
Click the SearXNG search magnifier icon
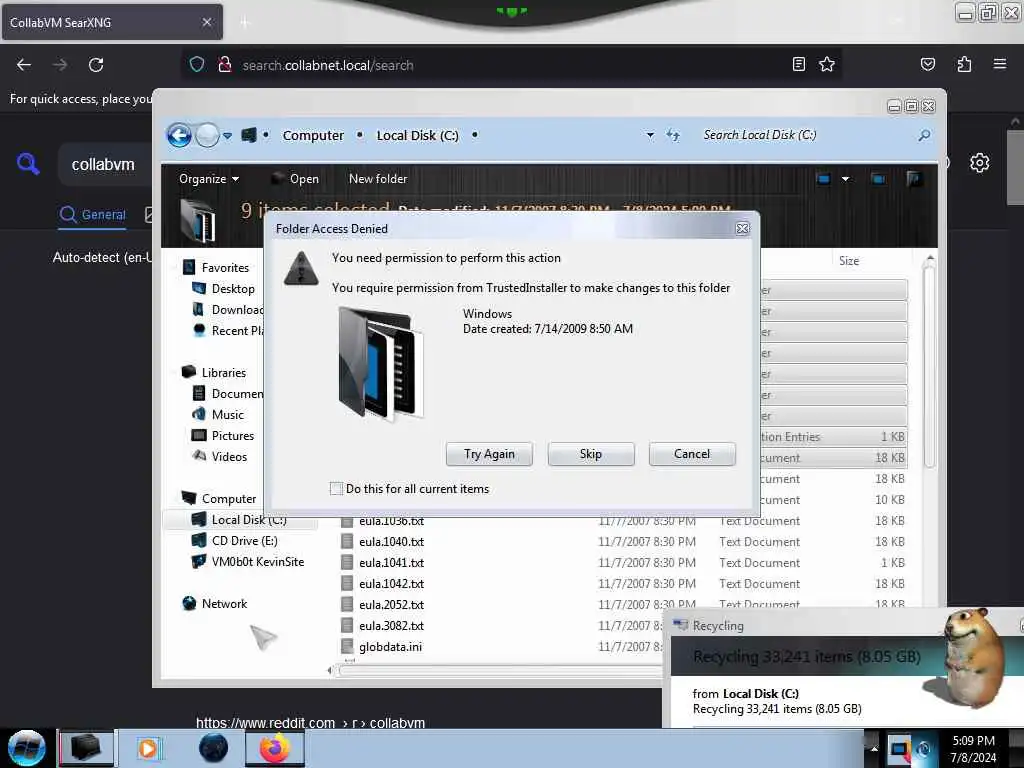28,163
